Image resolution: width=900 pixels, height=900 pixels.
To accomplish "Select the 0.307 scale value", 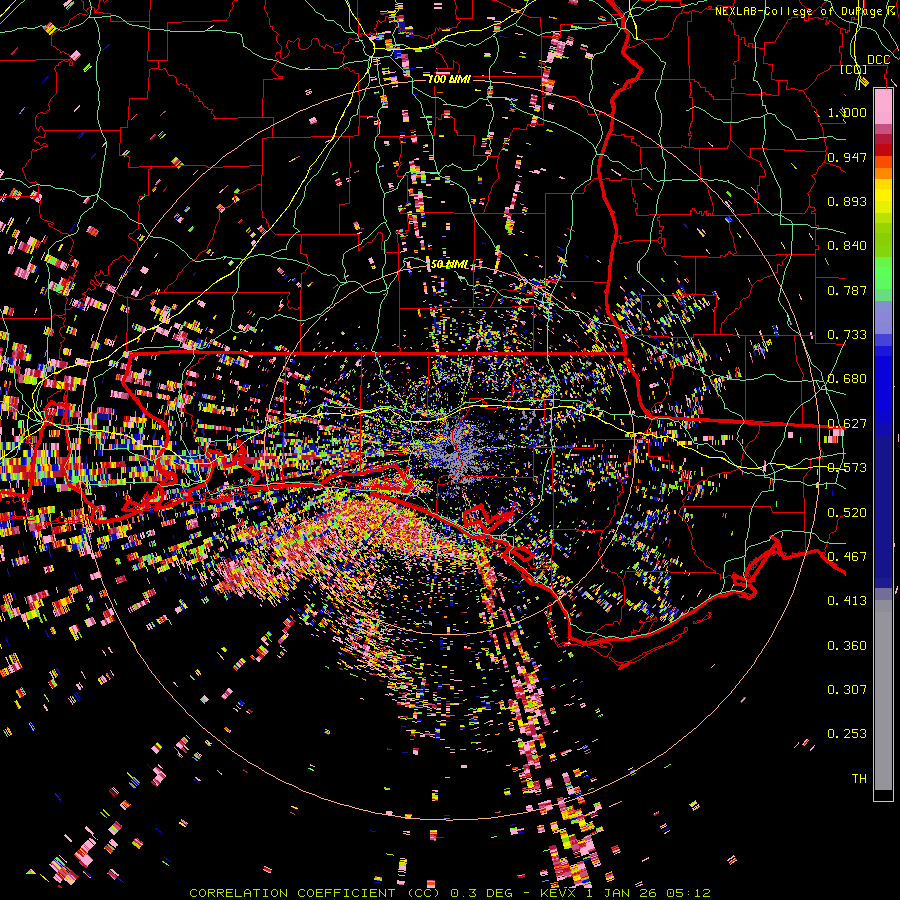I will point(847,690).
